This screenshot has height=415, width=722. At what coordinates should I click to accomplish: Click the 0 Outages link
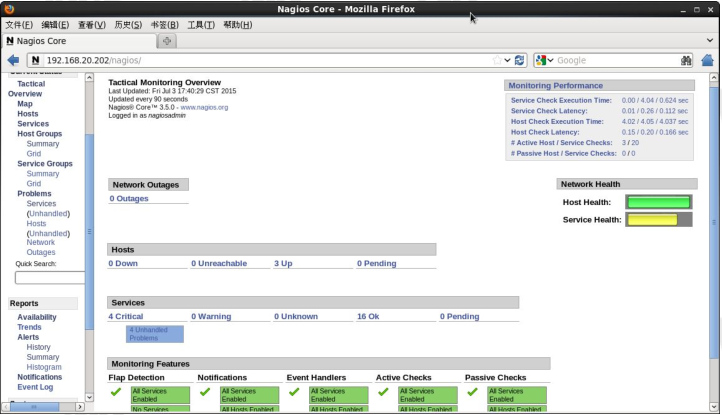(129, 199)
